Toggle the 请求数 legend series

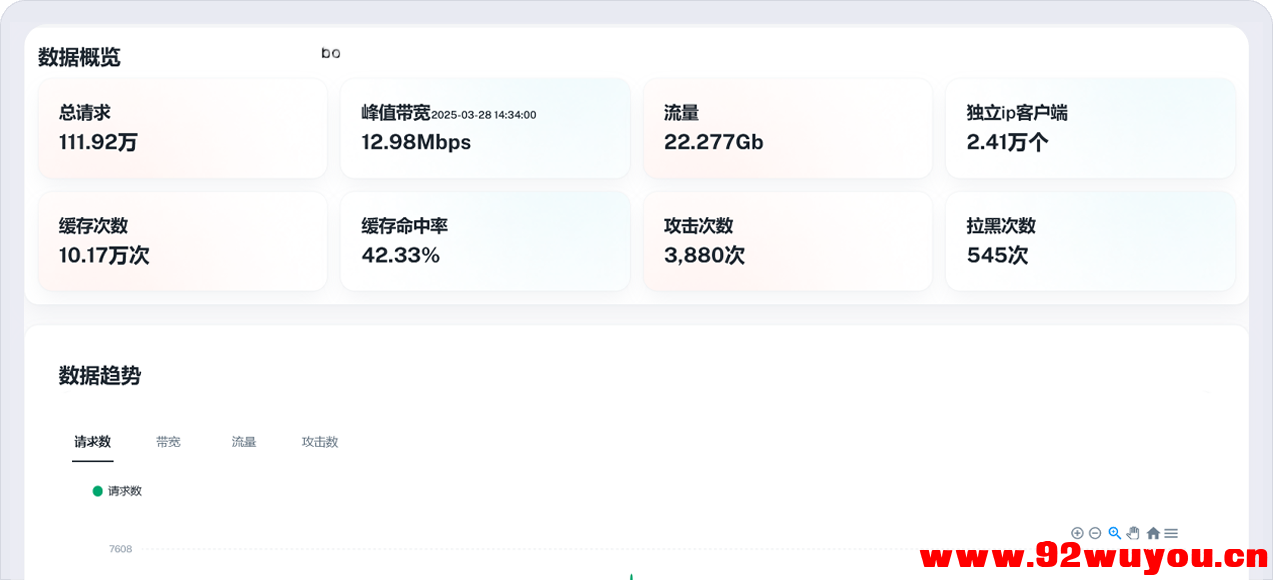tap(118, 491)
